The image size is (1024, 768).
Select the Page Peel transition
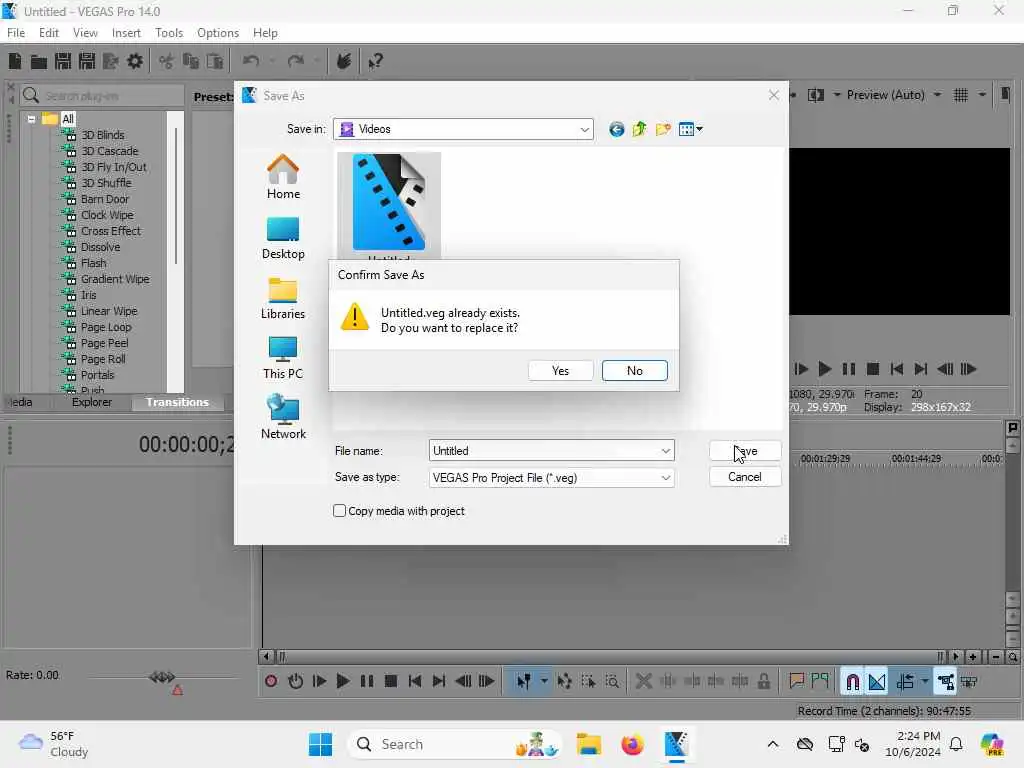[104, 343]
